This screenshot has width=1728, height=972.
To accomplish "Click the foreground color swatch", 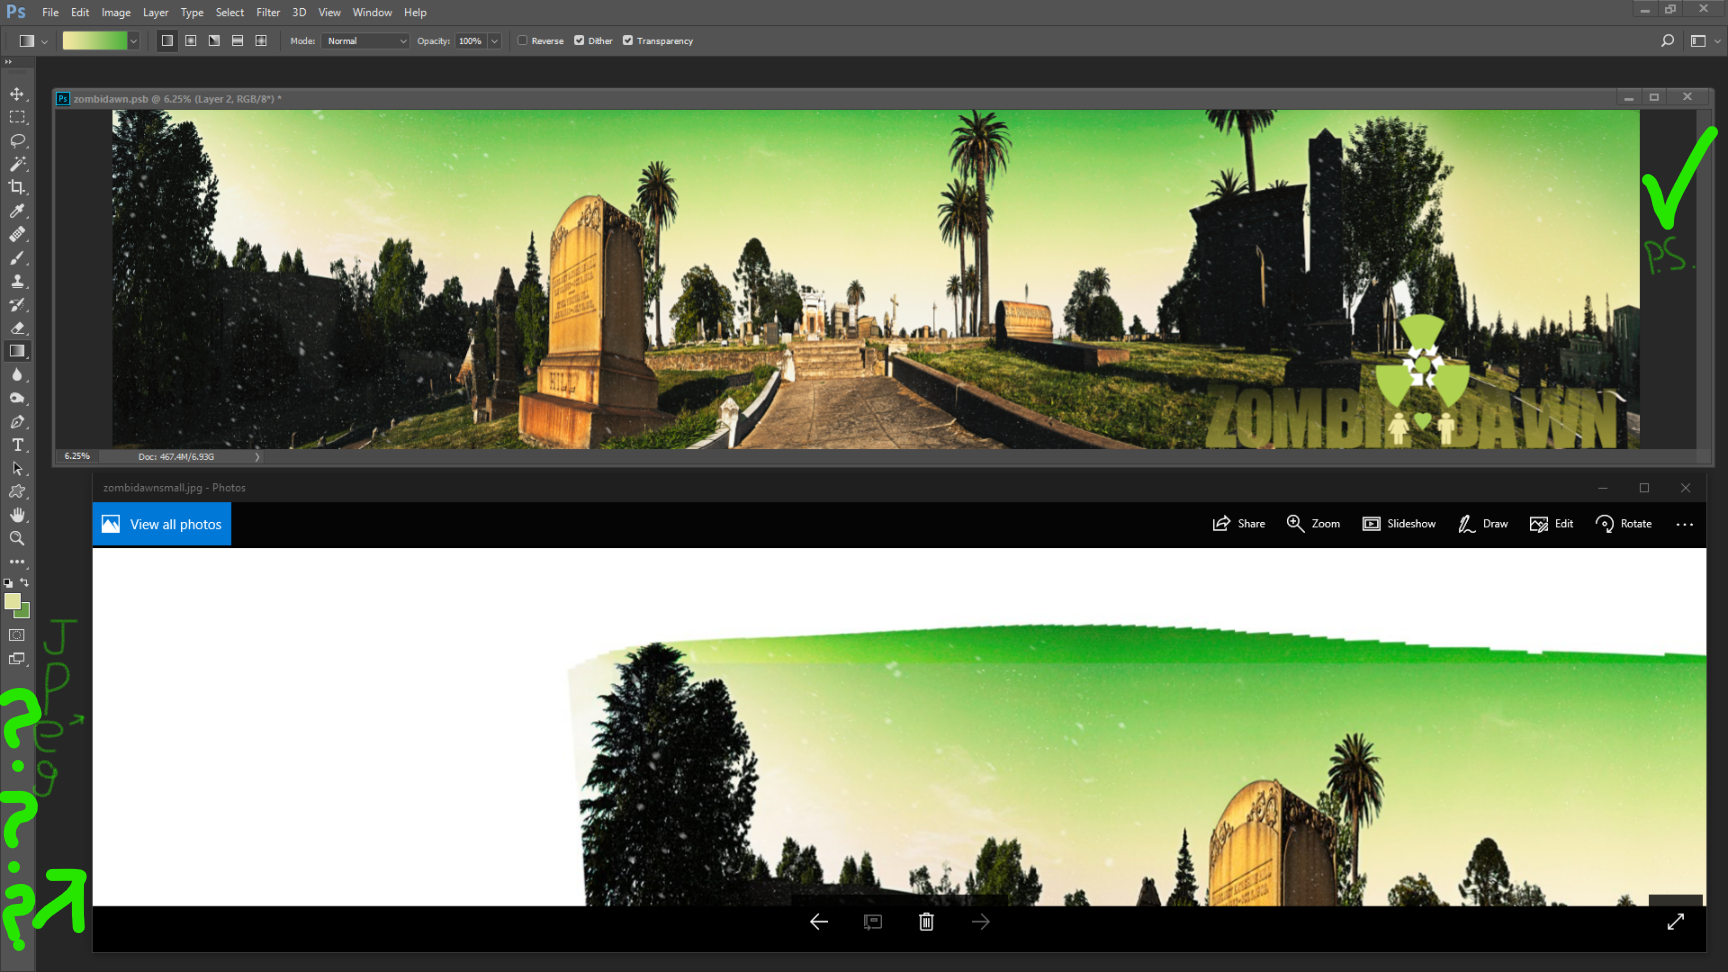I will pyautogui.click(x=12, y=601).
